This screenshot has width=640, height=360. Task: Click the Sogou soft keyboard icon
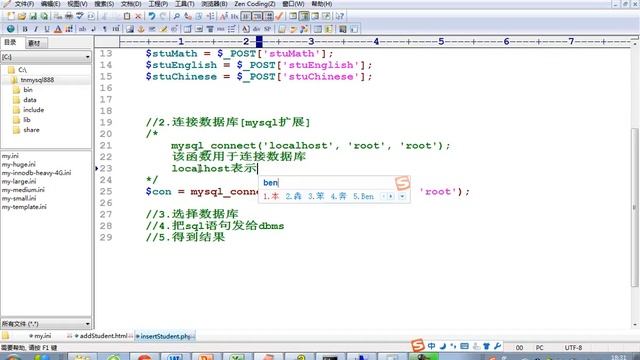[464, 346]
